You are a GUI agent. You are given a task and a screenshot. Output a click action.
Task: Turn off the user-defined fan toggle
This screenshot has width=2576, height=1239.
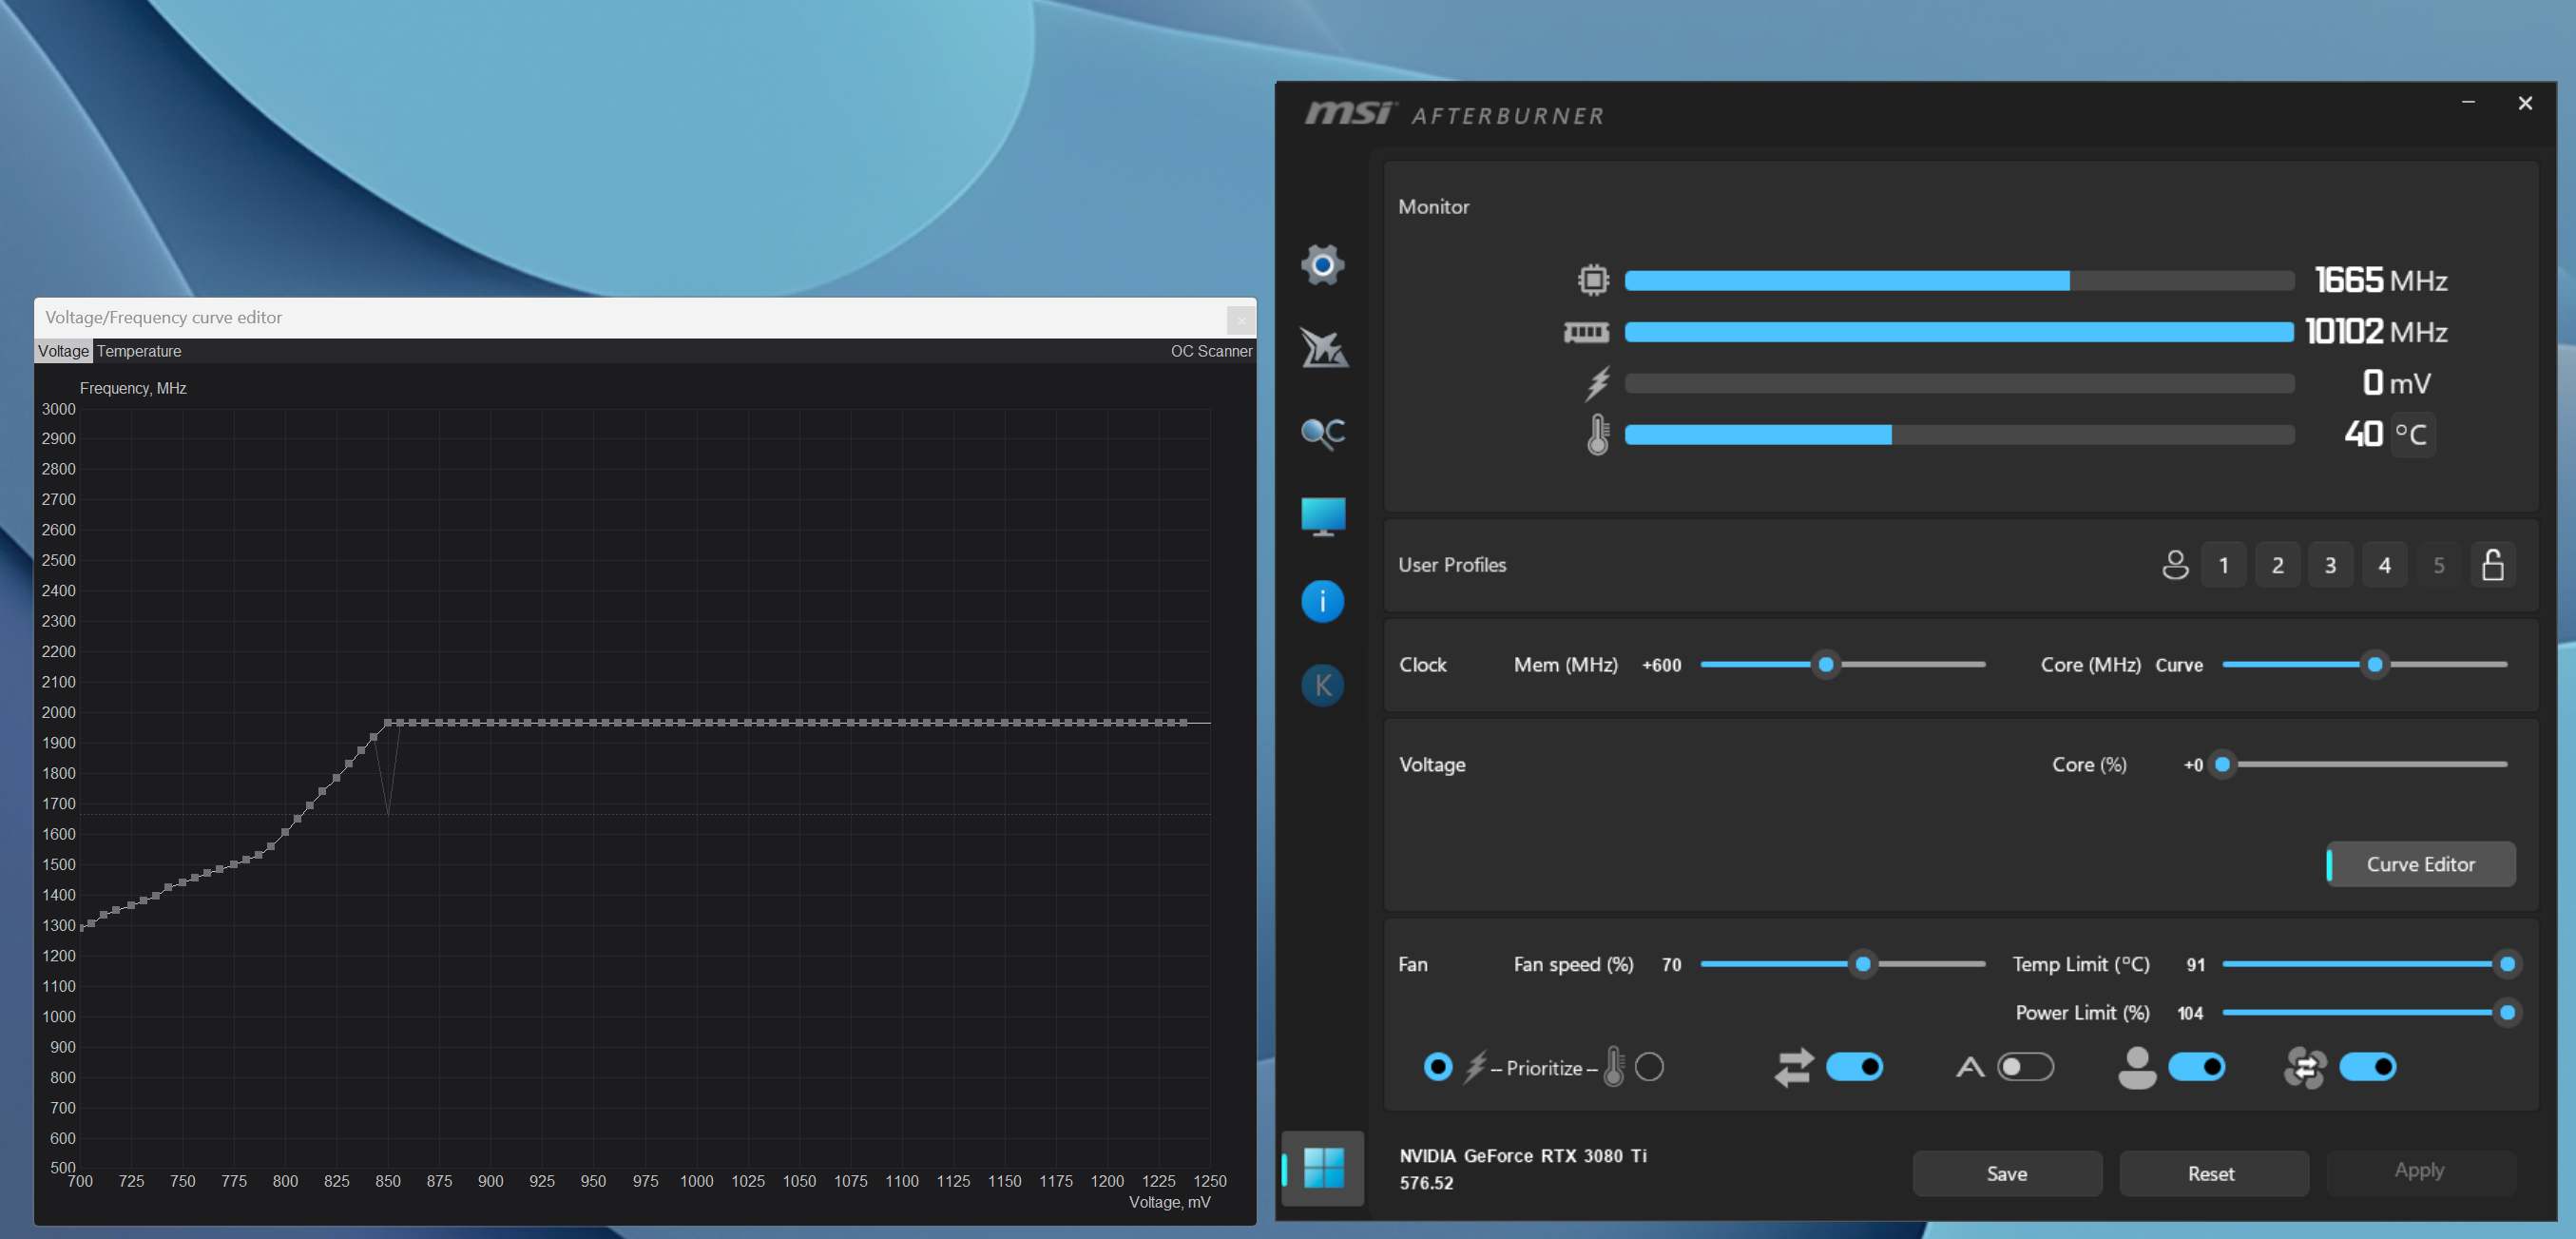[2196, 1067]
